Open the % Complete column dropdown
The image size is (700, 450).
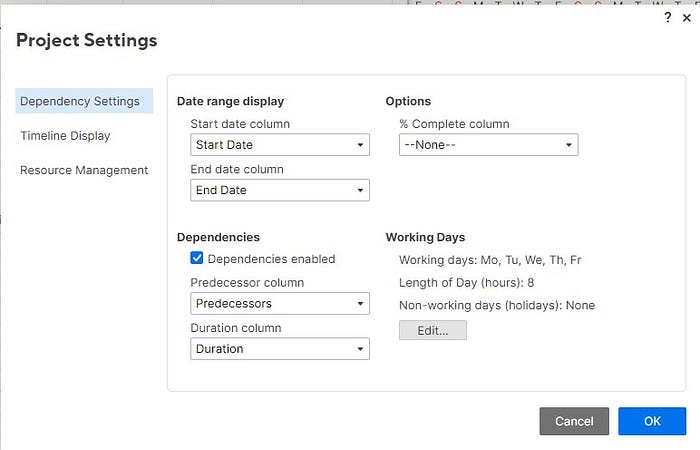[487, 145]
